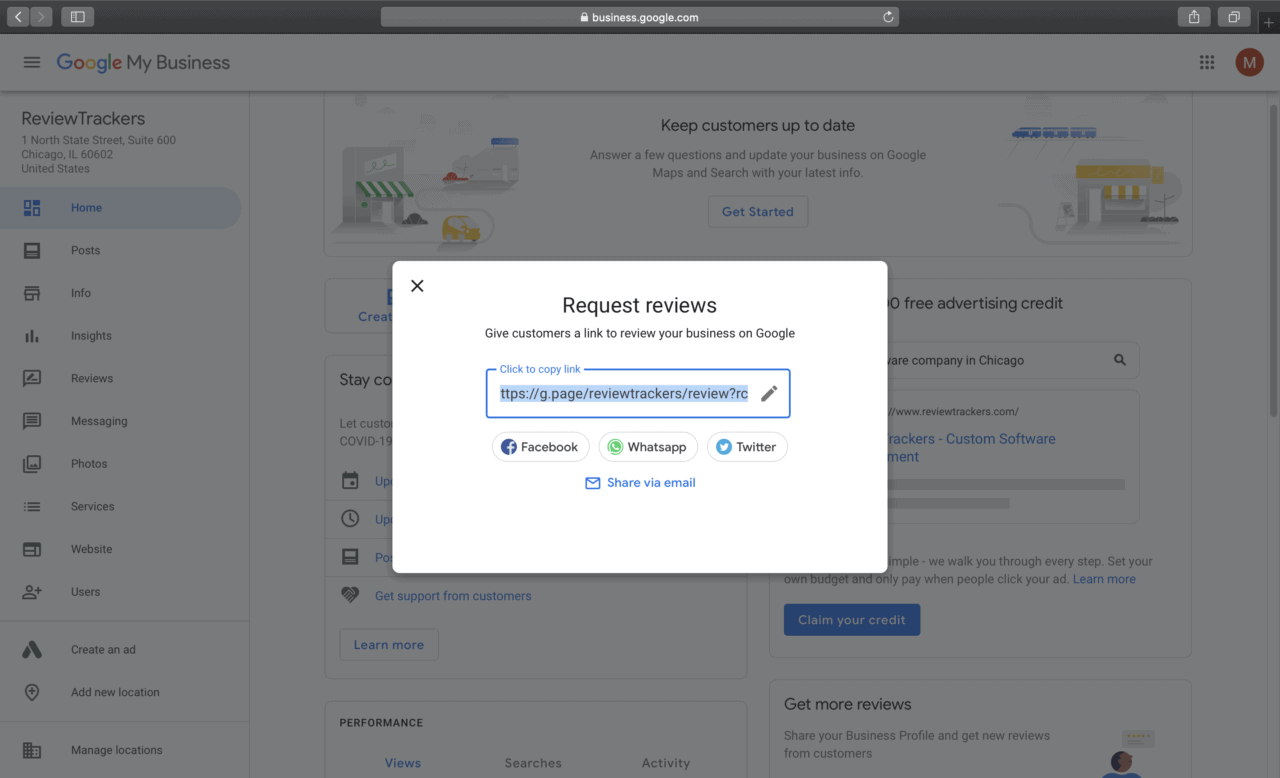Click the page vertical scrollbar
1280x778 pixels.
tap(1273, 260)
